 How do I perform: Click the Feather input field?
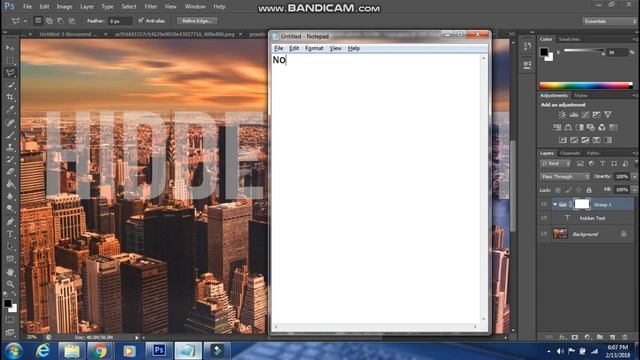click(120, 21)
